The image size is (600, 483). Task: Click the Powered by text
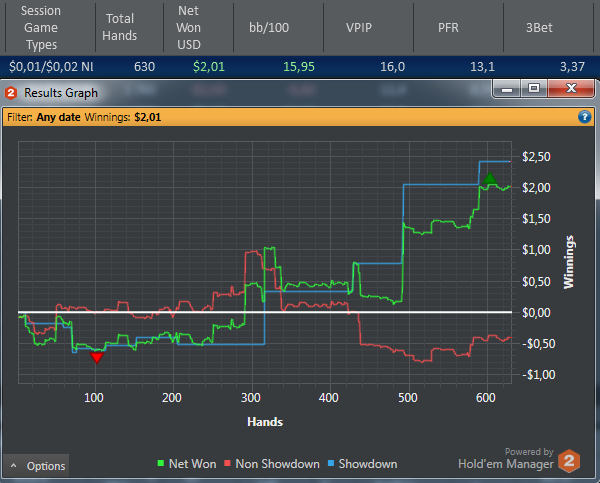[529, 452]
